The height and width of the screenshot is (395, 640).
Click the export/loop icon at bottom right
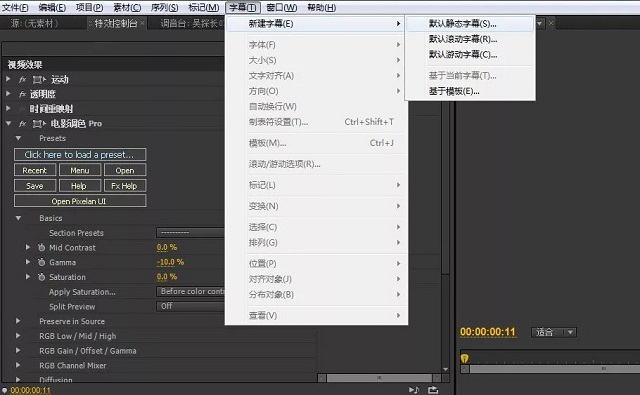click(x=433, y=390)
